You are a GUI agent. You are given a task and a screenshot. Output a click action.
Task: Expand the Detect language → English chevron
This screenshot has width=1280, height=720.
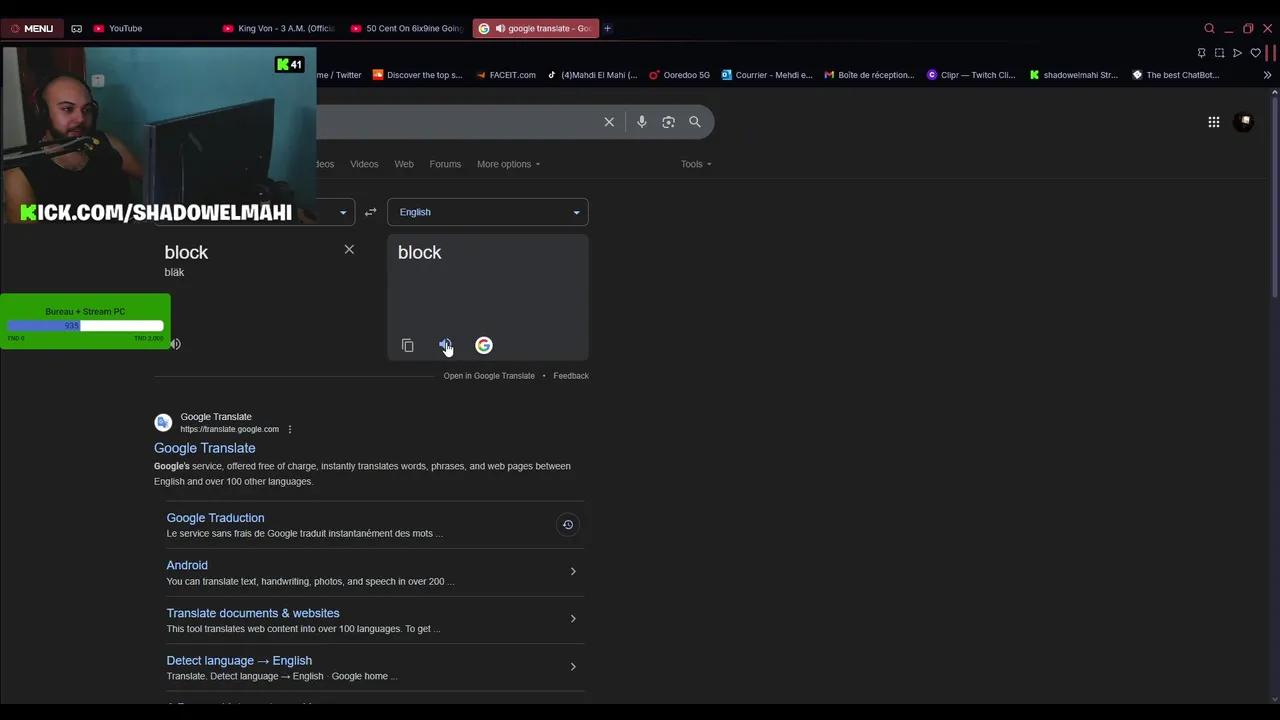[573, 666]
